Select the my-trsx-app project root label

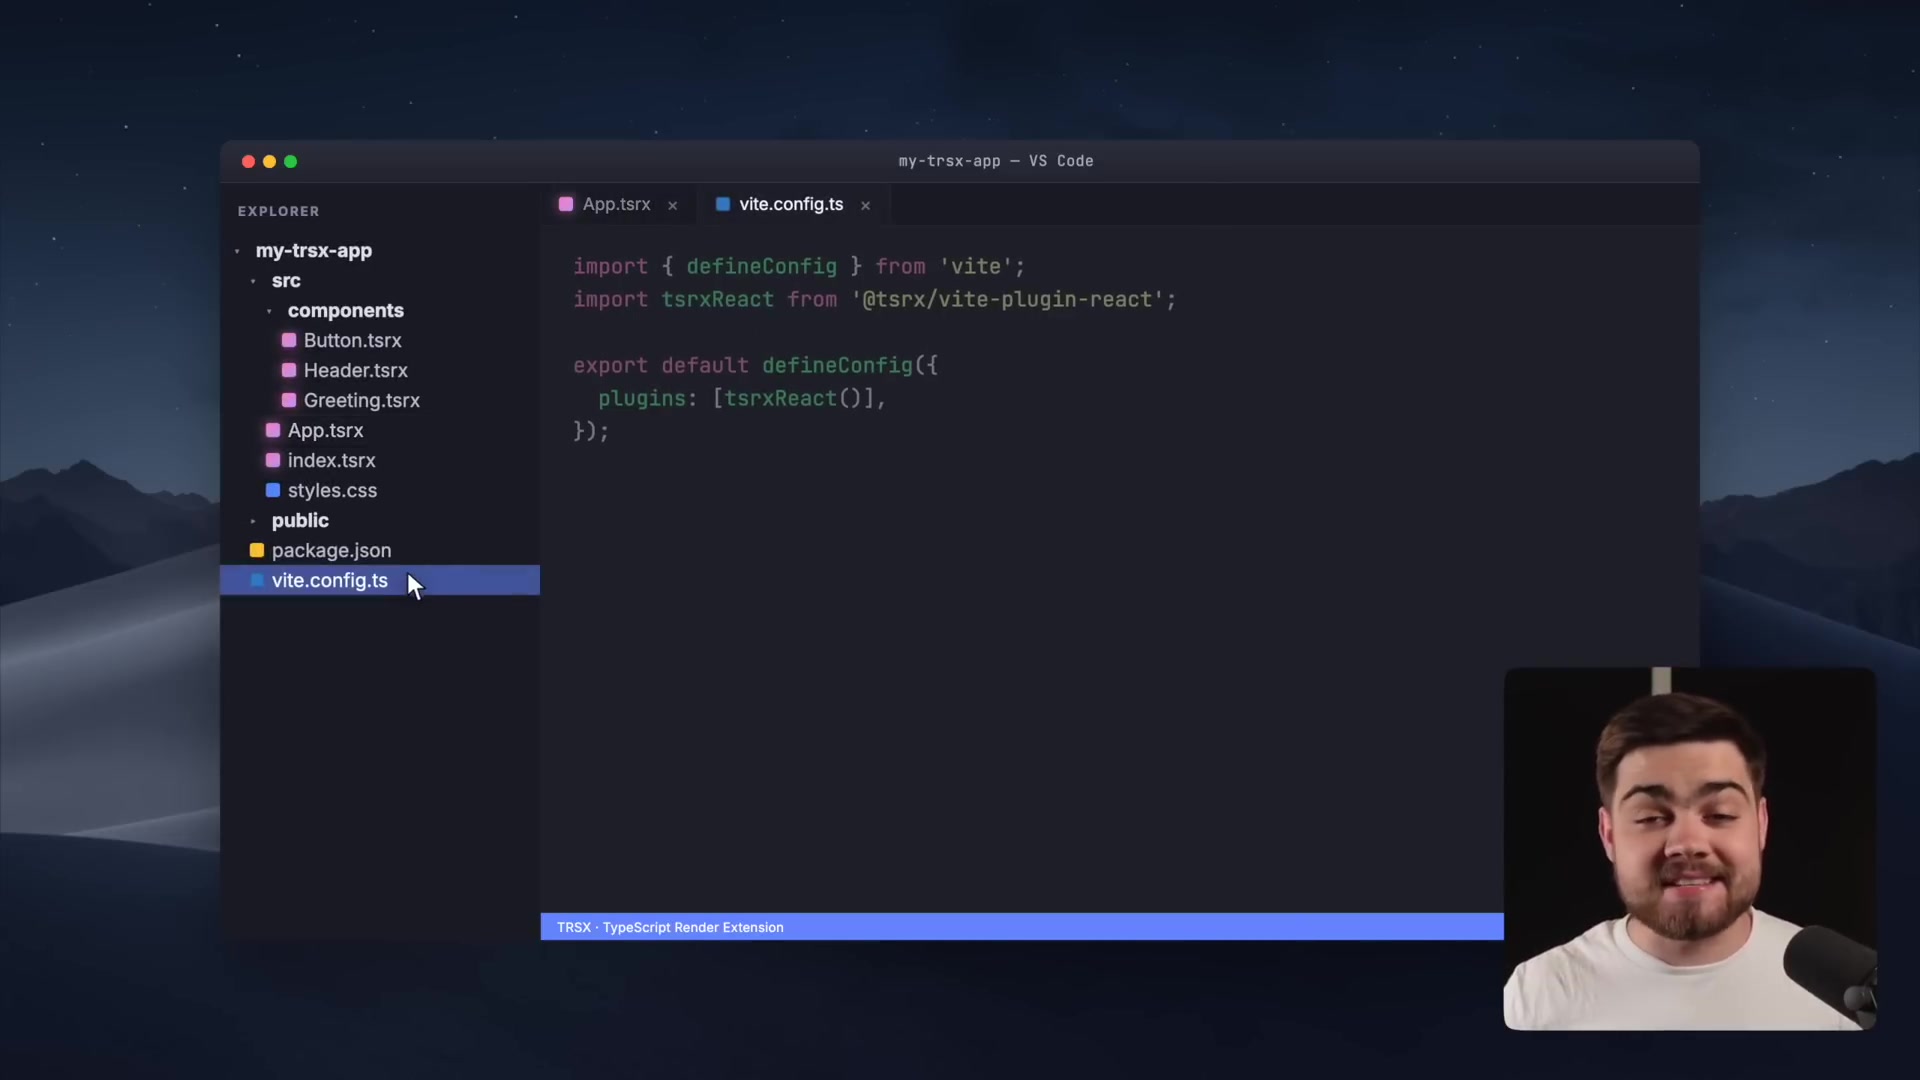click(314, 250)
